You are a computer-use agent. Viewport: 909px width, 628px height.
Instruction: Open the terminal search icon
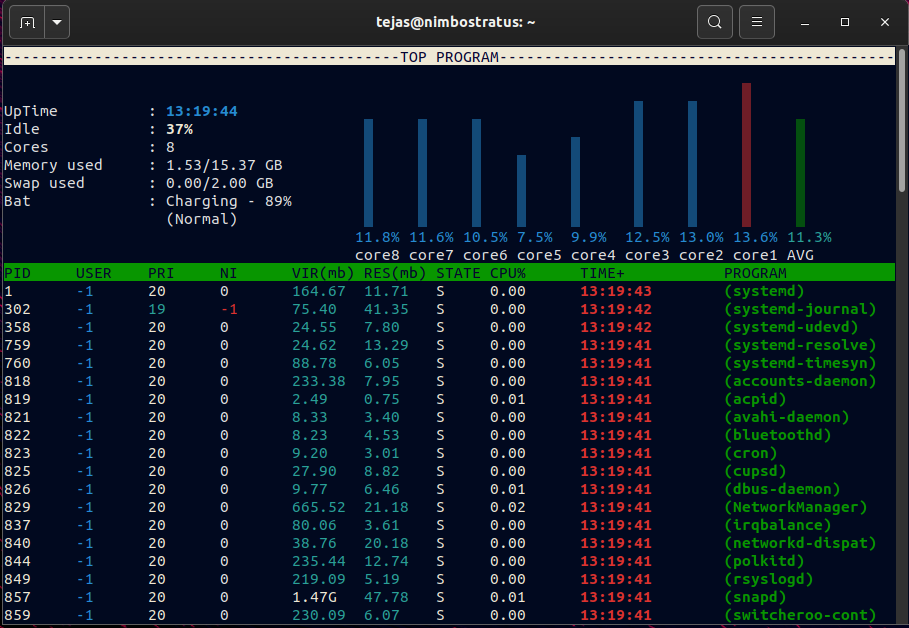point(715,22)
